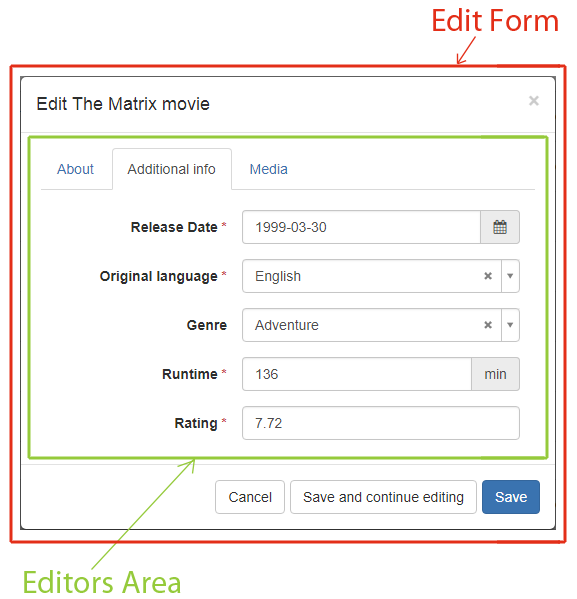Switch to the About tab
Screen dimensions: 577x599
(75, 169)
